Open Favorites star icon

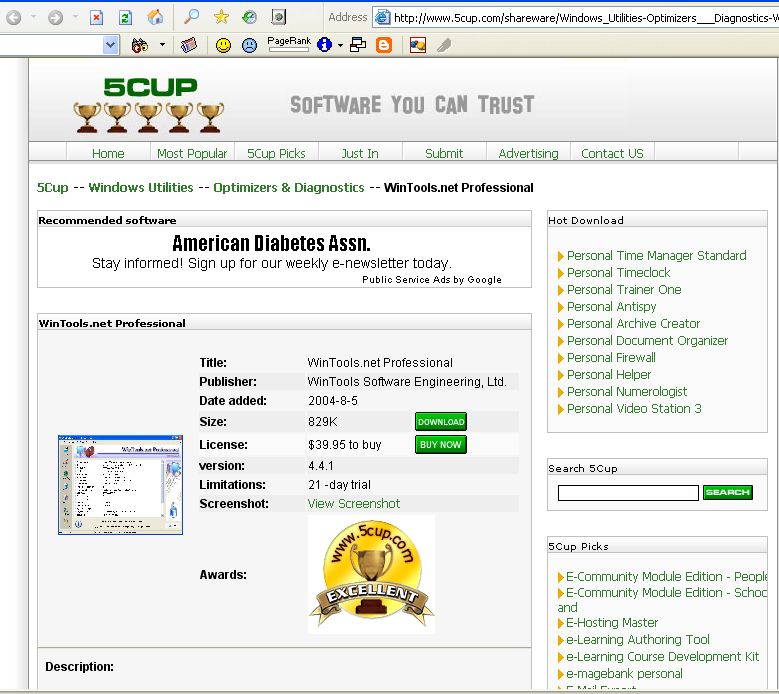pos(221,17)
